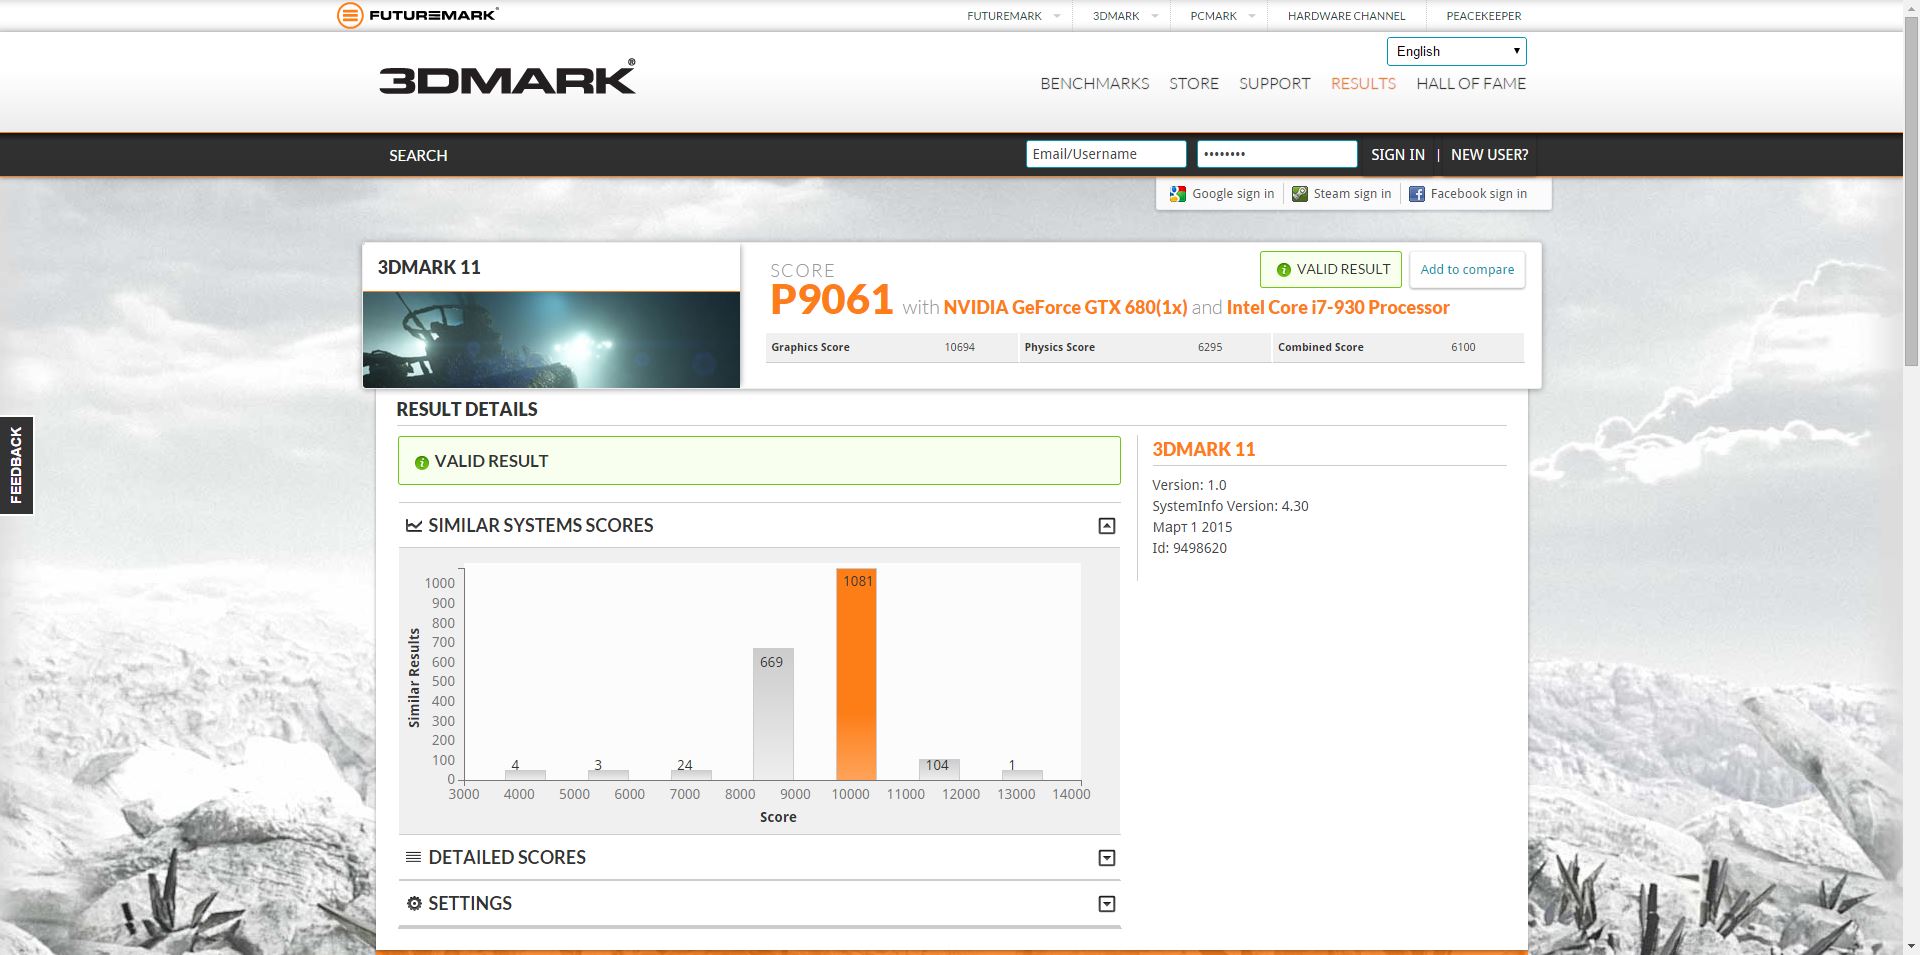1920x955 pixels.
Task: Open the English language dropdown
Action: coord(1457,51)
